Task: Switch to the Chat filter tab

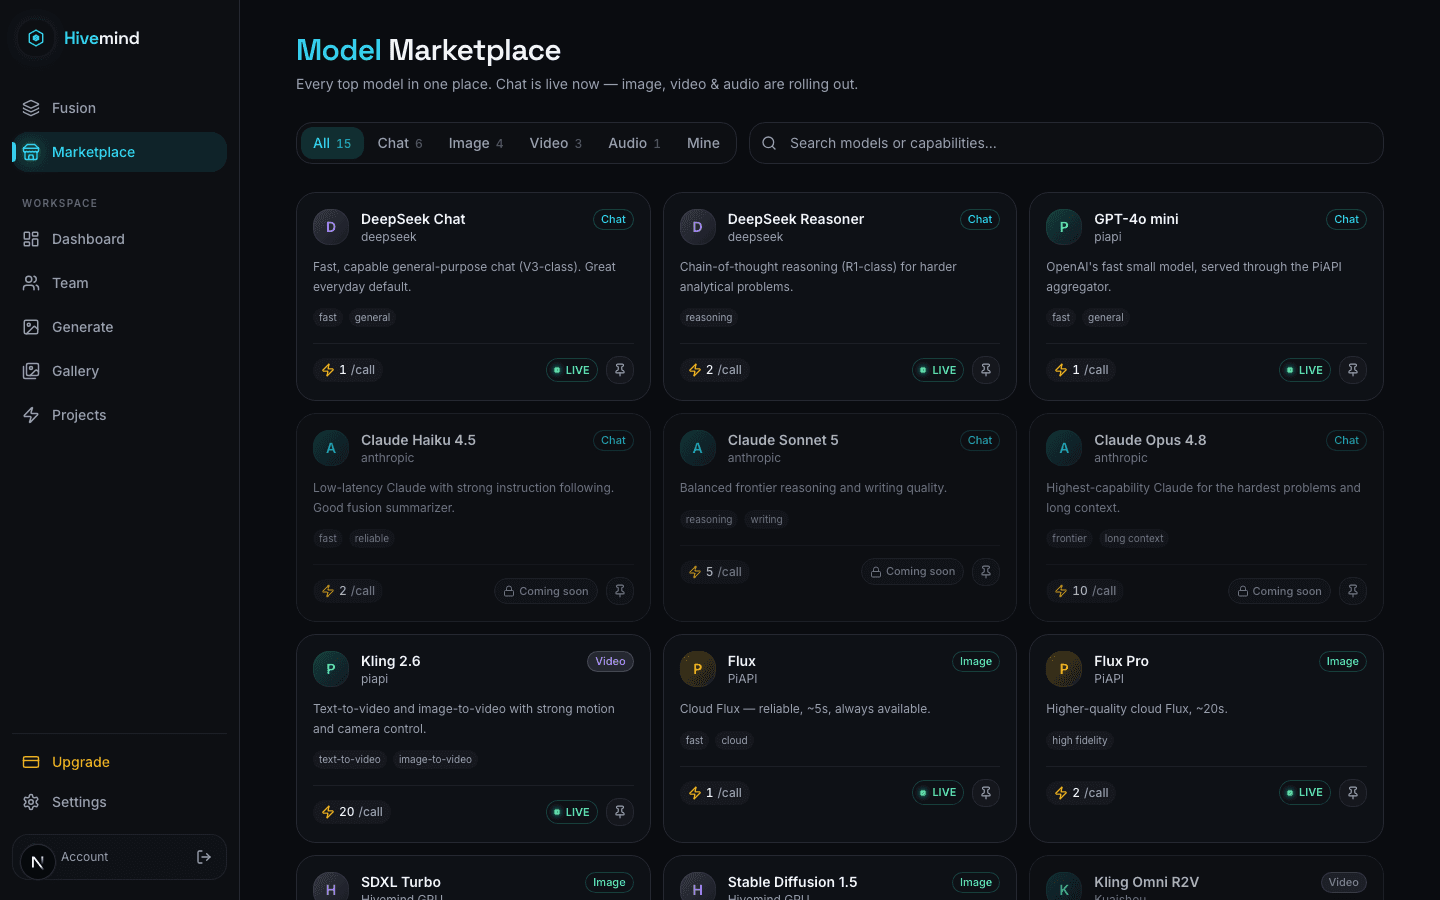Action: (400, 143)
